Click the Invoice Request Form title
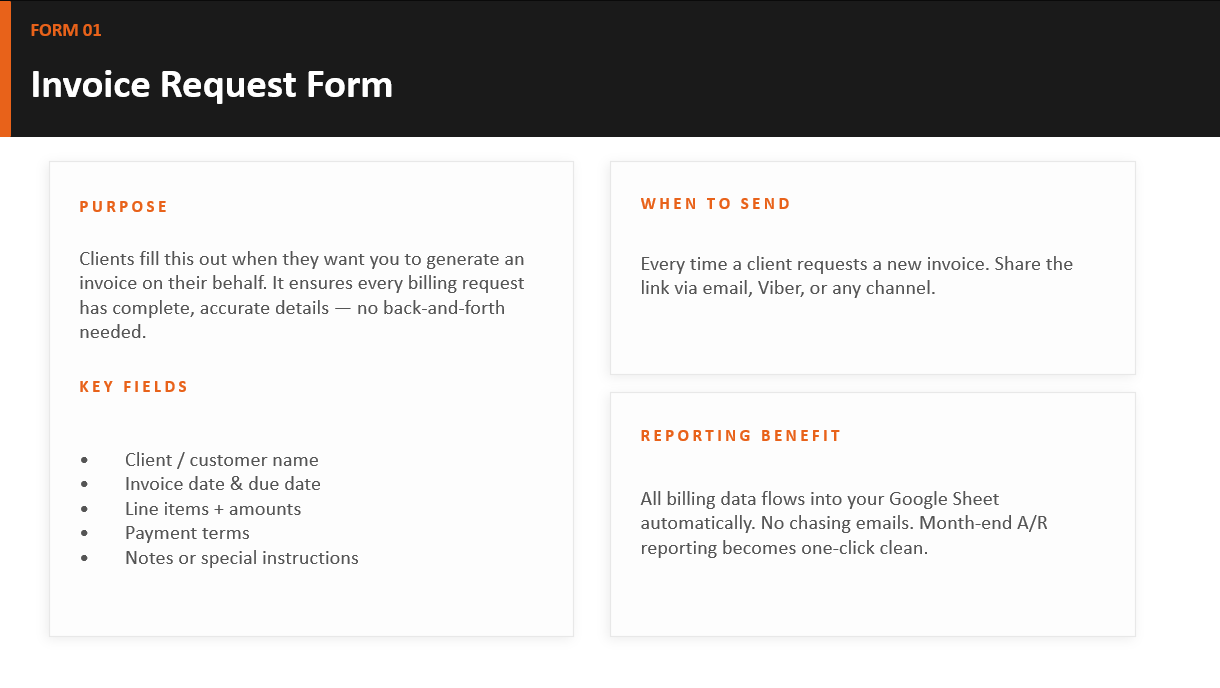This screenshot has height=688, width=1220. click(x=212, y=84)
